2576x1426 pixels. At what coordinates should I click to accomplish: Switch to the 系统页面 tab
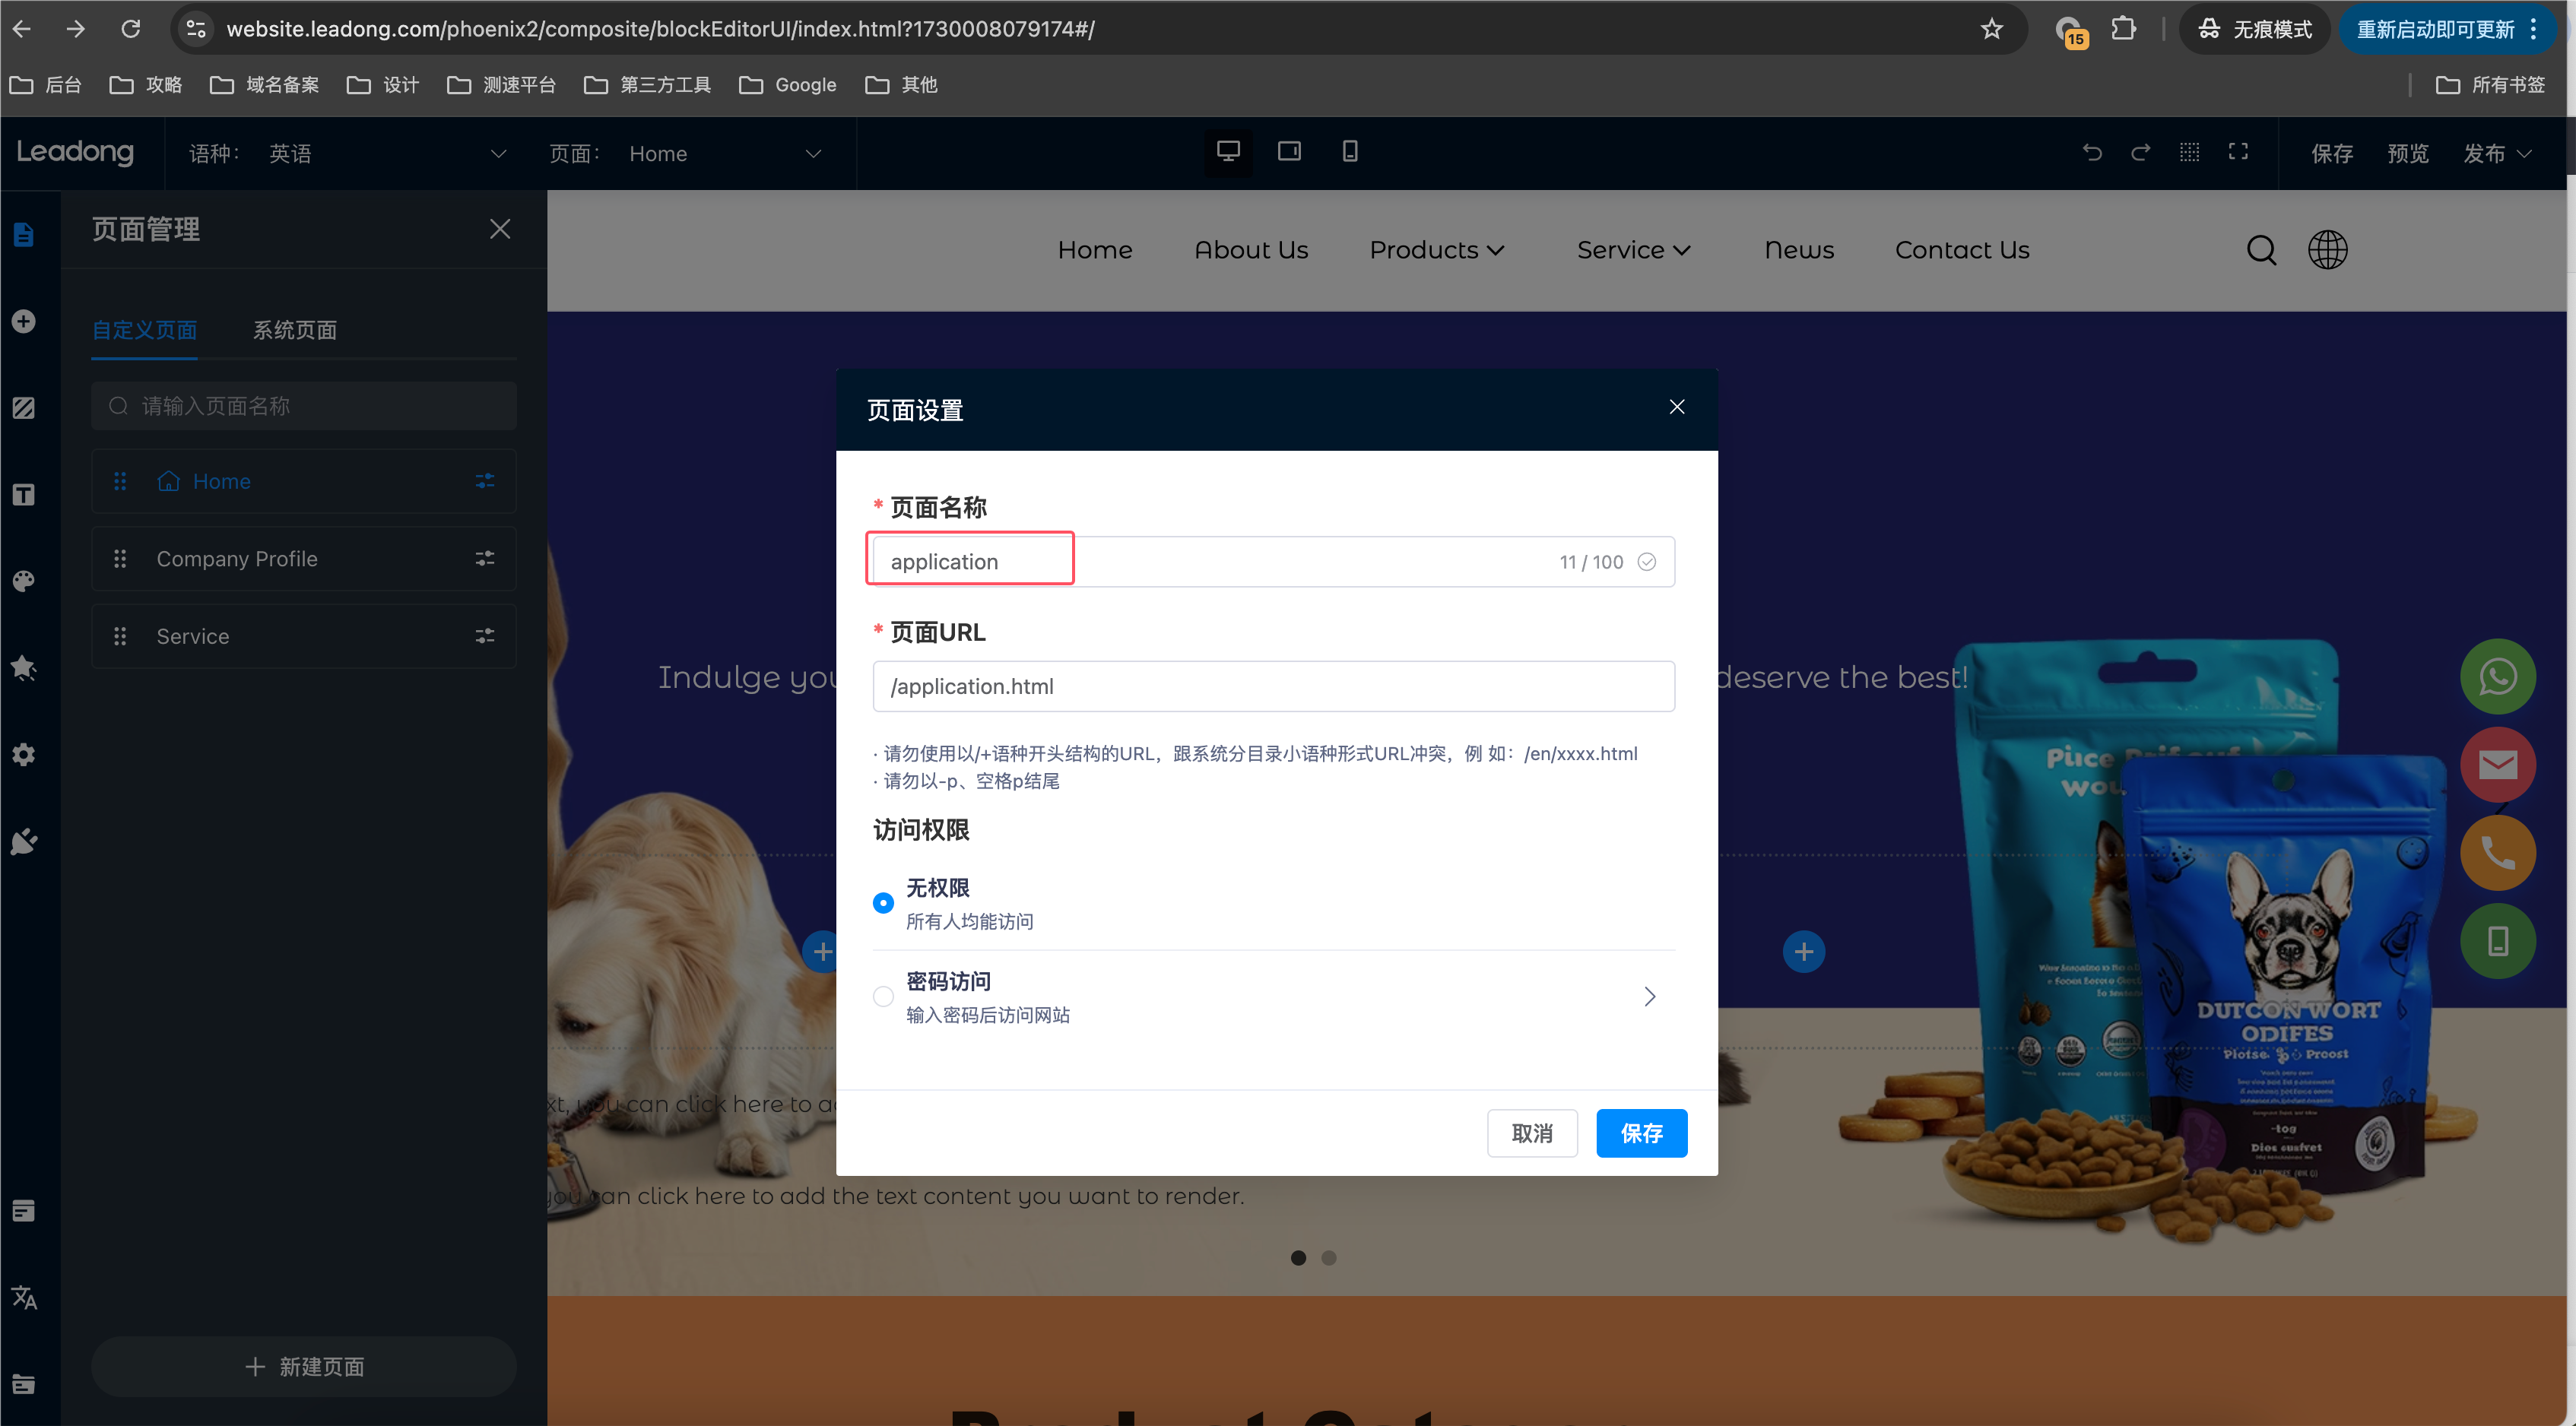(294, 330)
